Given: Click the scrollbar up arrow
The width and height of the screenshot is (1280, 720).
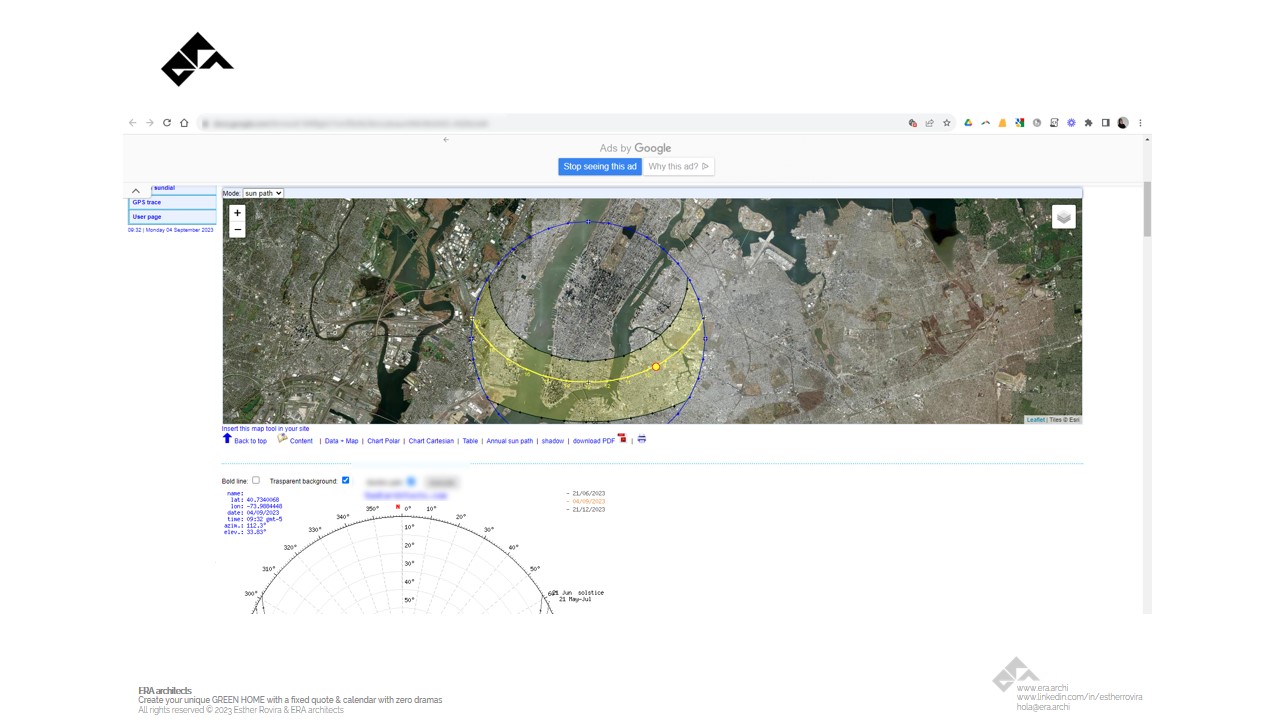Looking at the screenshot, I should (1147, 139).
